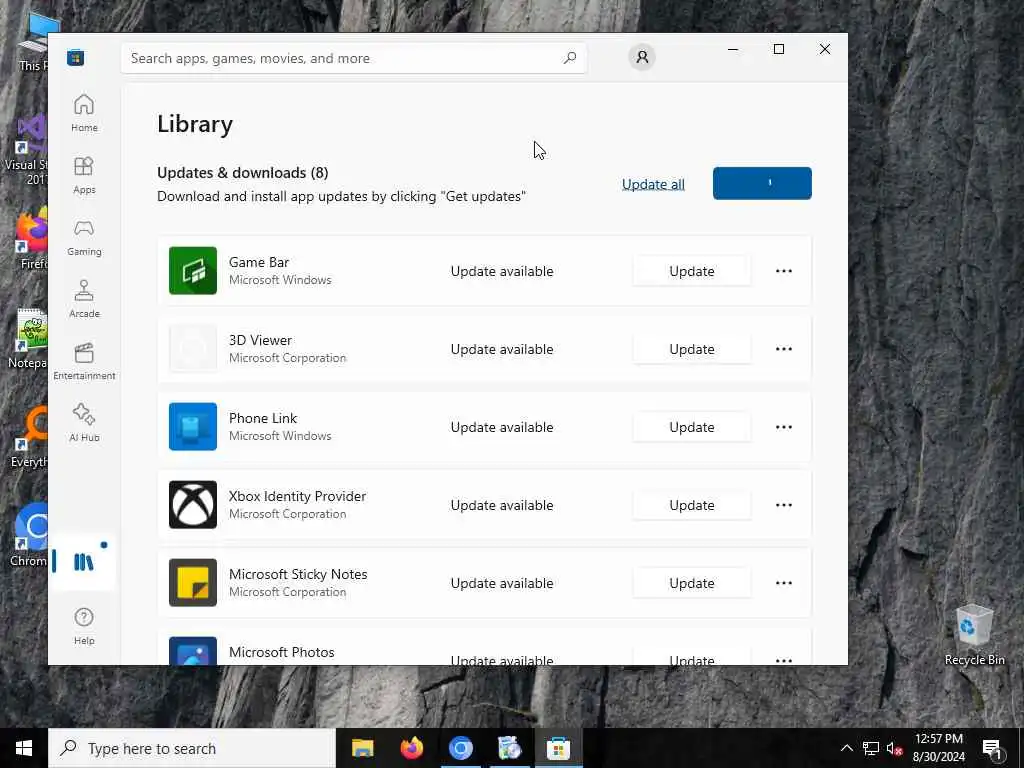Viewport: 1024px width, 768px height.
Task: Click the Microsoft Photos app icon
Action: click(193, 651)
